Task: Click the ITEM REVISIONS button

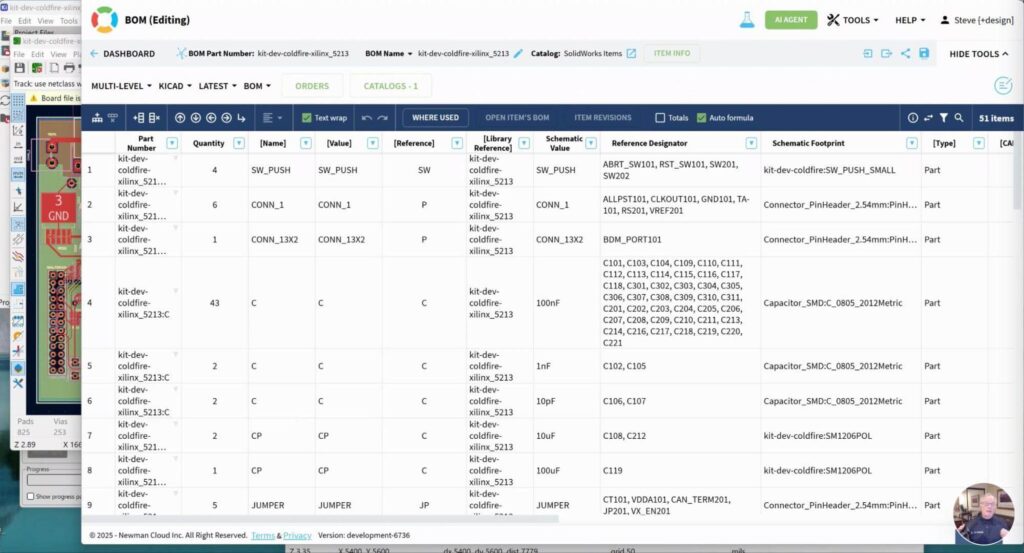Action: point(603,118)
